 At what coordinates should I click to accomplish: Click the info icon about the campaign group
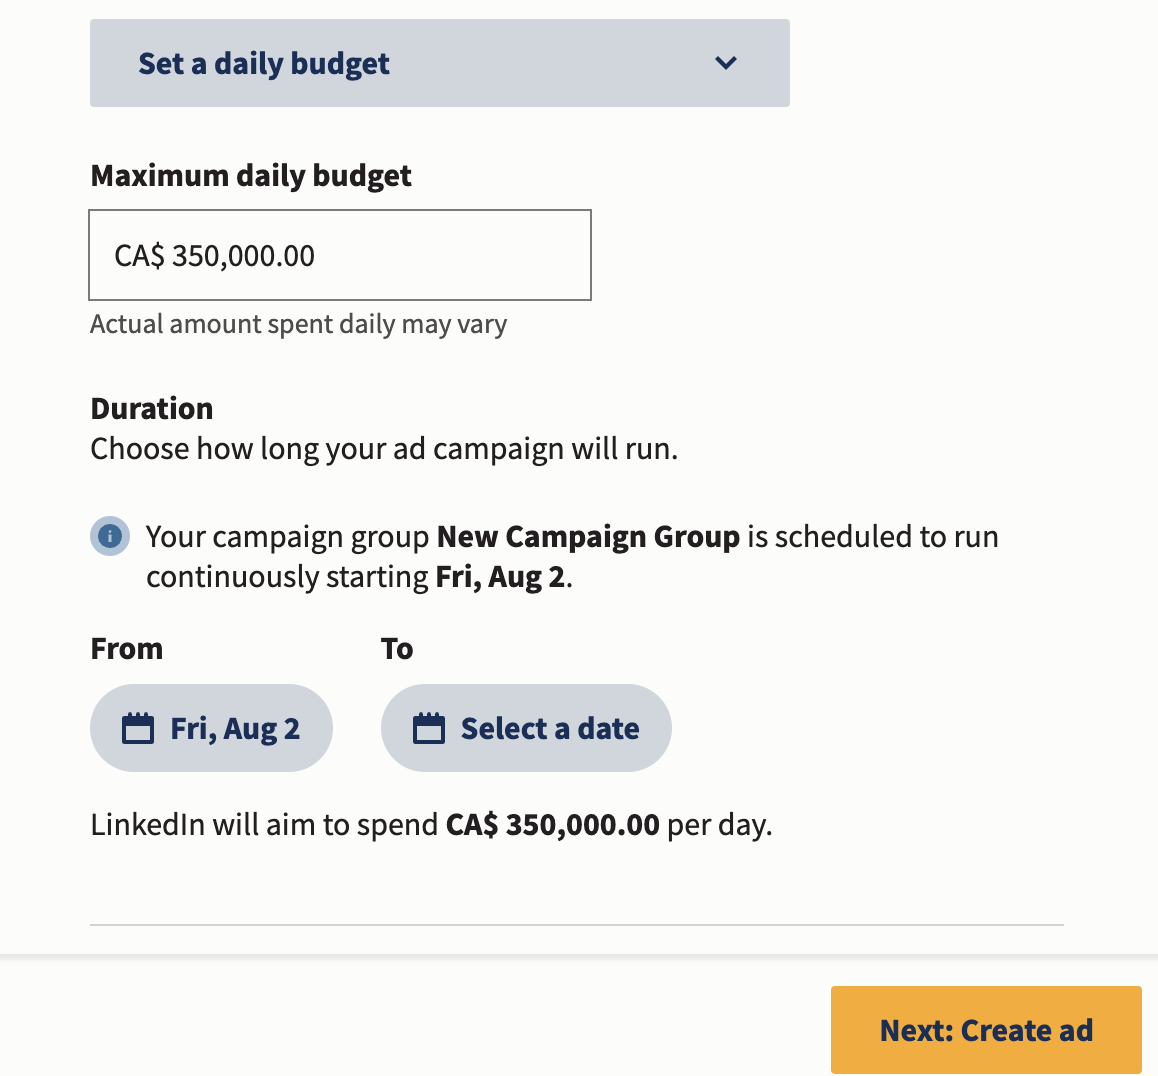point(110,536)
